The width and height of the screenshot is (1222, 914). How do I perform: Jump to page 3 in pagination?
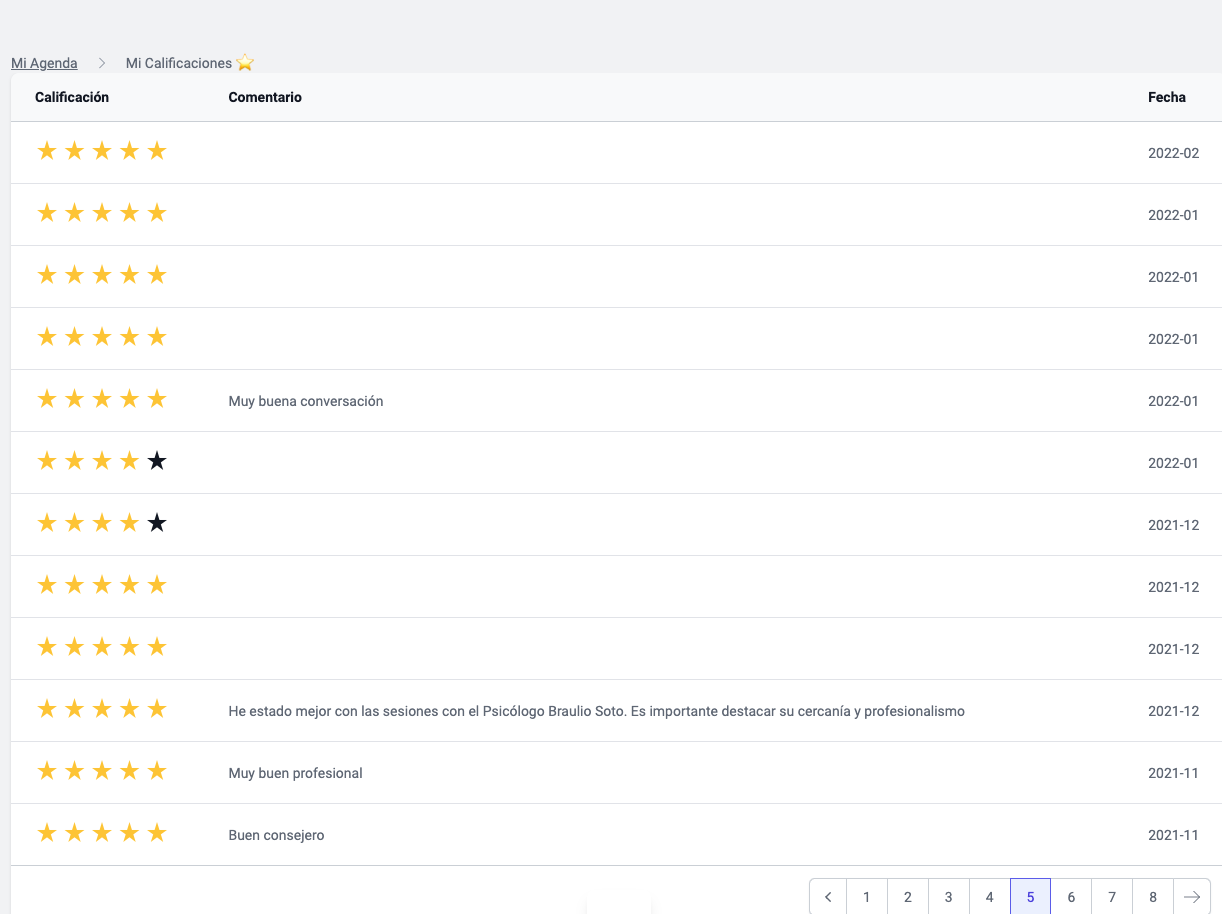coord(949,897)
